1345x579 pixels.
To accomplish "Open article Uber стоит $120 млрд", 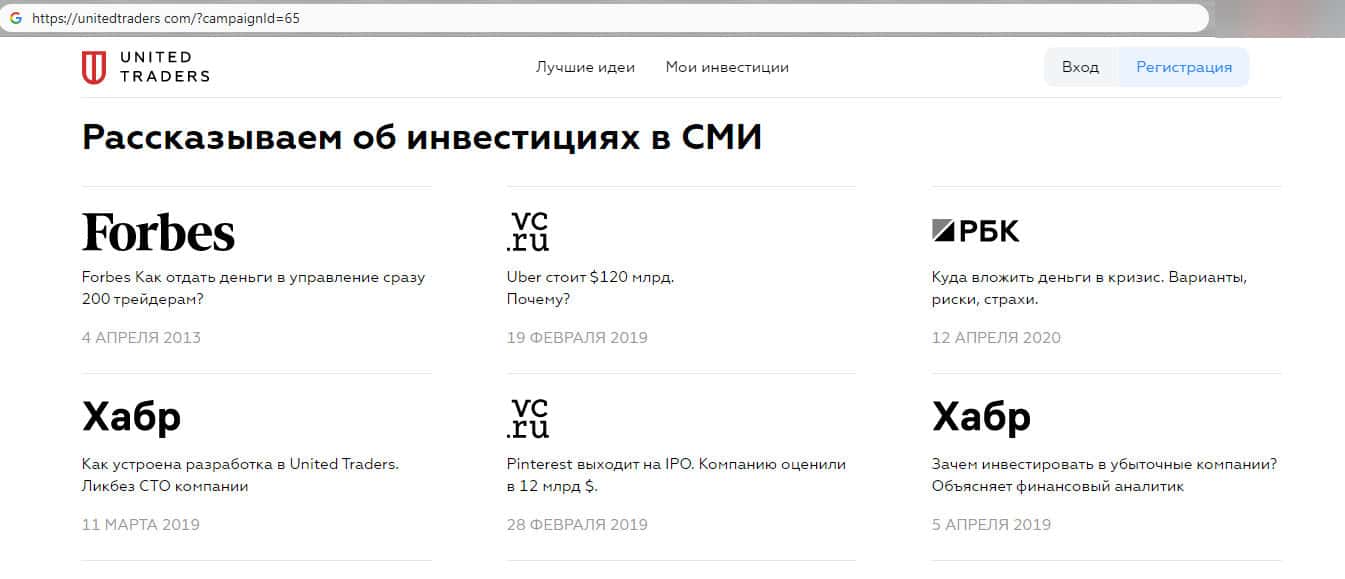I will point(590,288).
